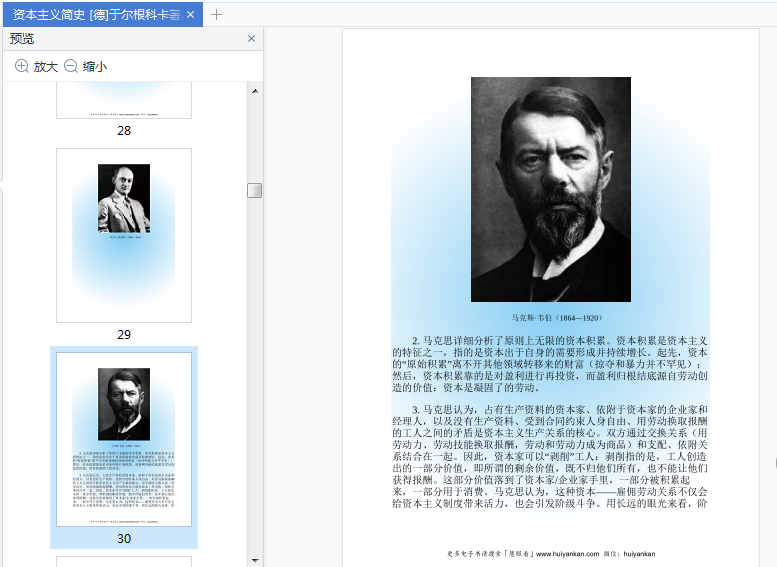Screen dimensions: 777x567
Task: Select the page 28 thumbnail
Action: 124,101
